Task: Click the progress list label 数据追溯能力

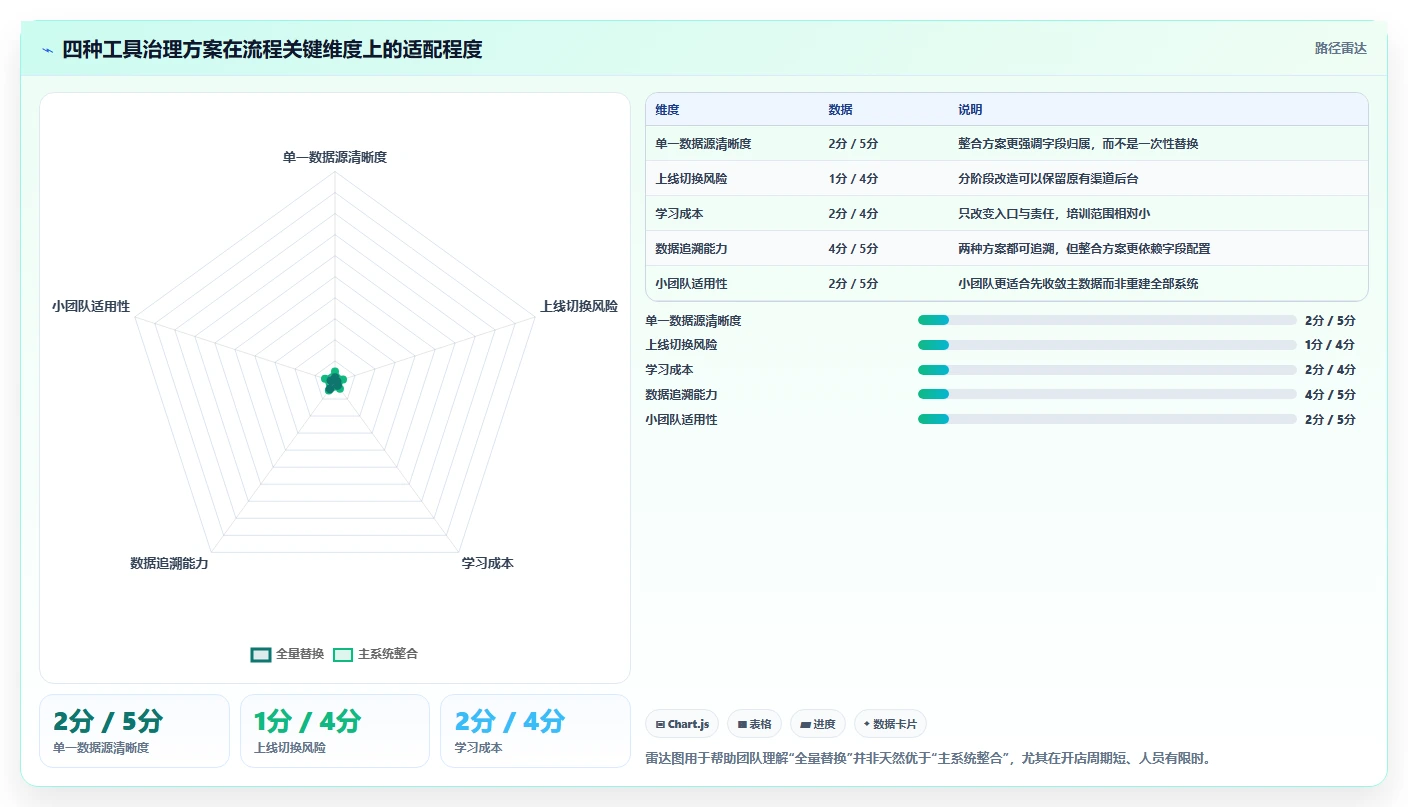Action: [681, 395]
